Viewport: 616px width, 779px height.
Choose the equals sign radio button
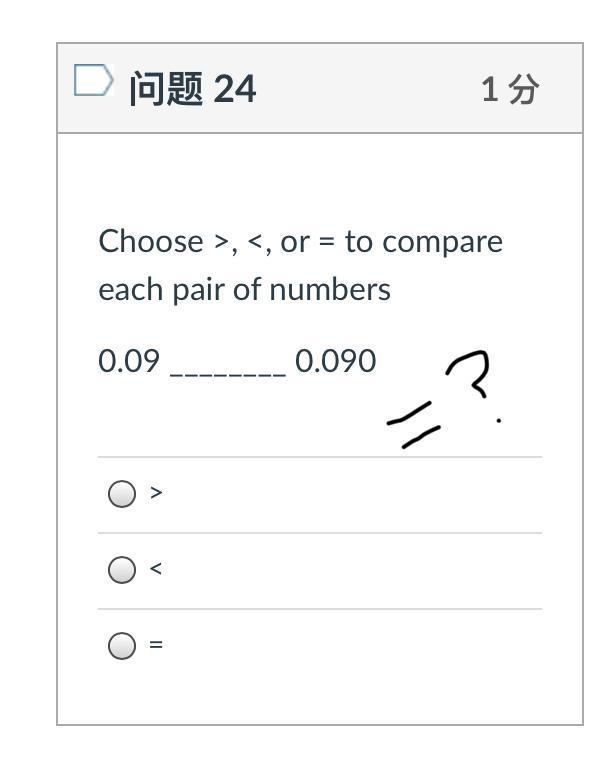122,646
